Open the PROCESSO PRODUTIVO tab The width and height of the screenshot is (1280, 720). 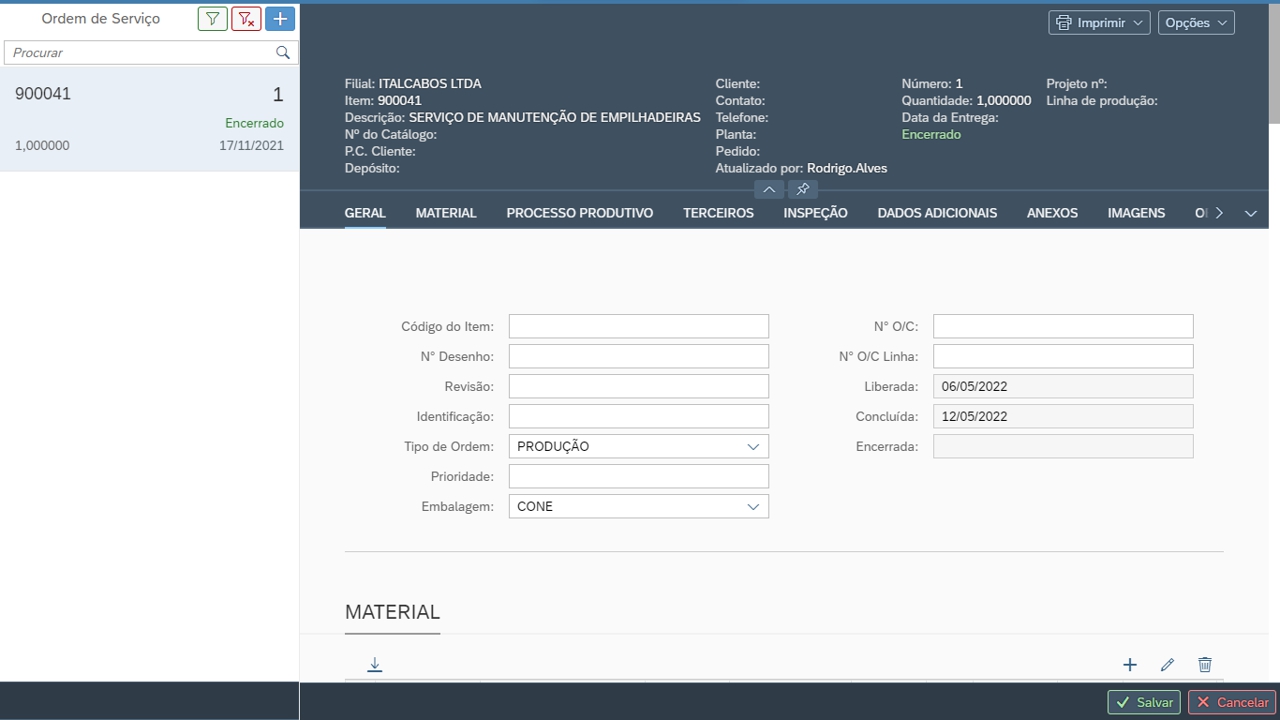pos(579,213)
